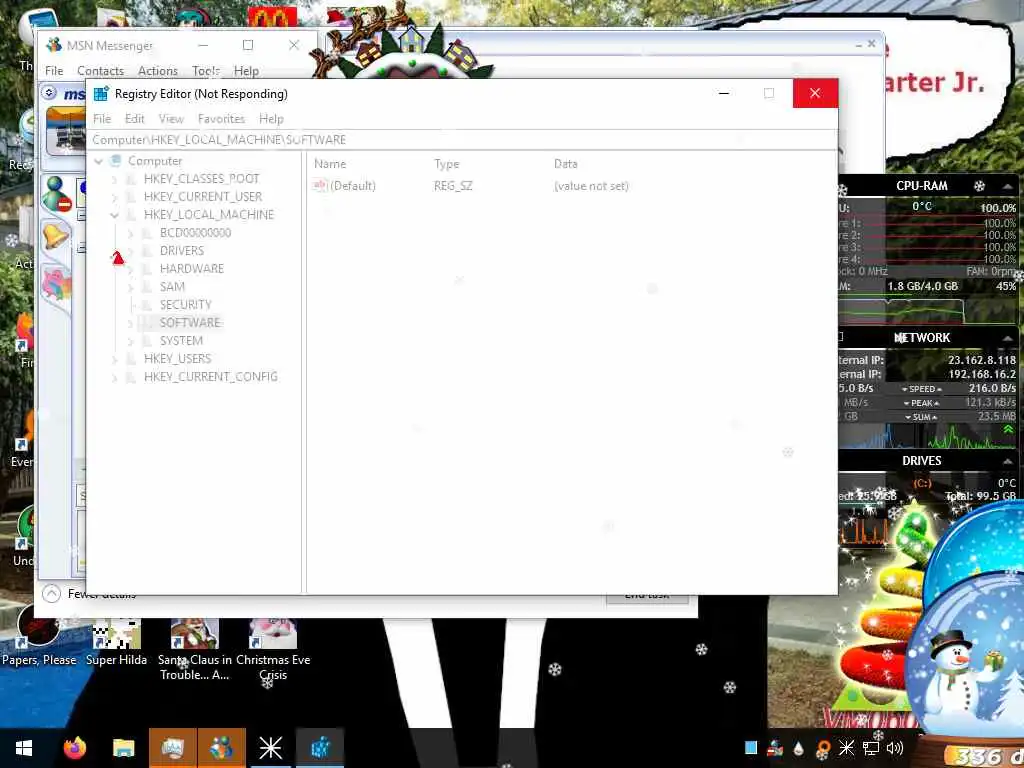The width and height of the screenshot is (1024, 768).
Task: Collapse the CPU-RAM gadget section
Action: click(1008, 186)
